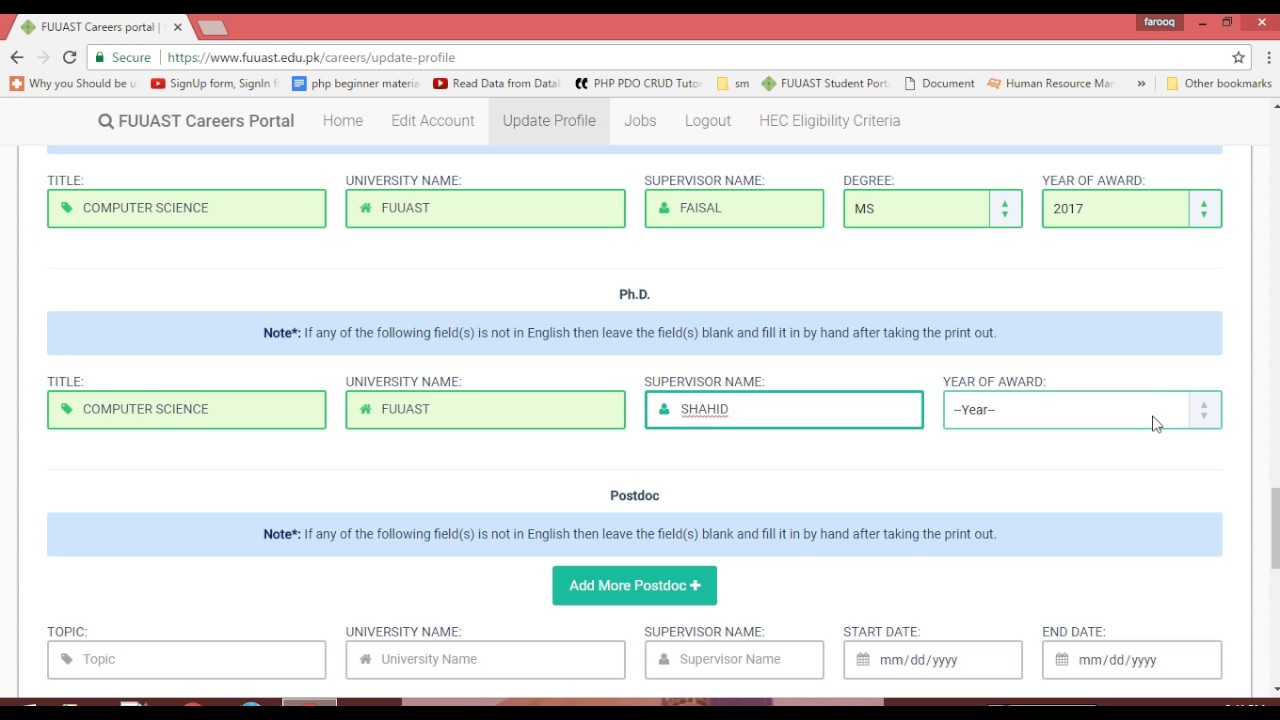Click the home icon in MS University Name field
This screenshot has width=1280, height=720.
[x=365, y=208]
